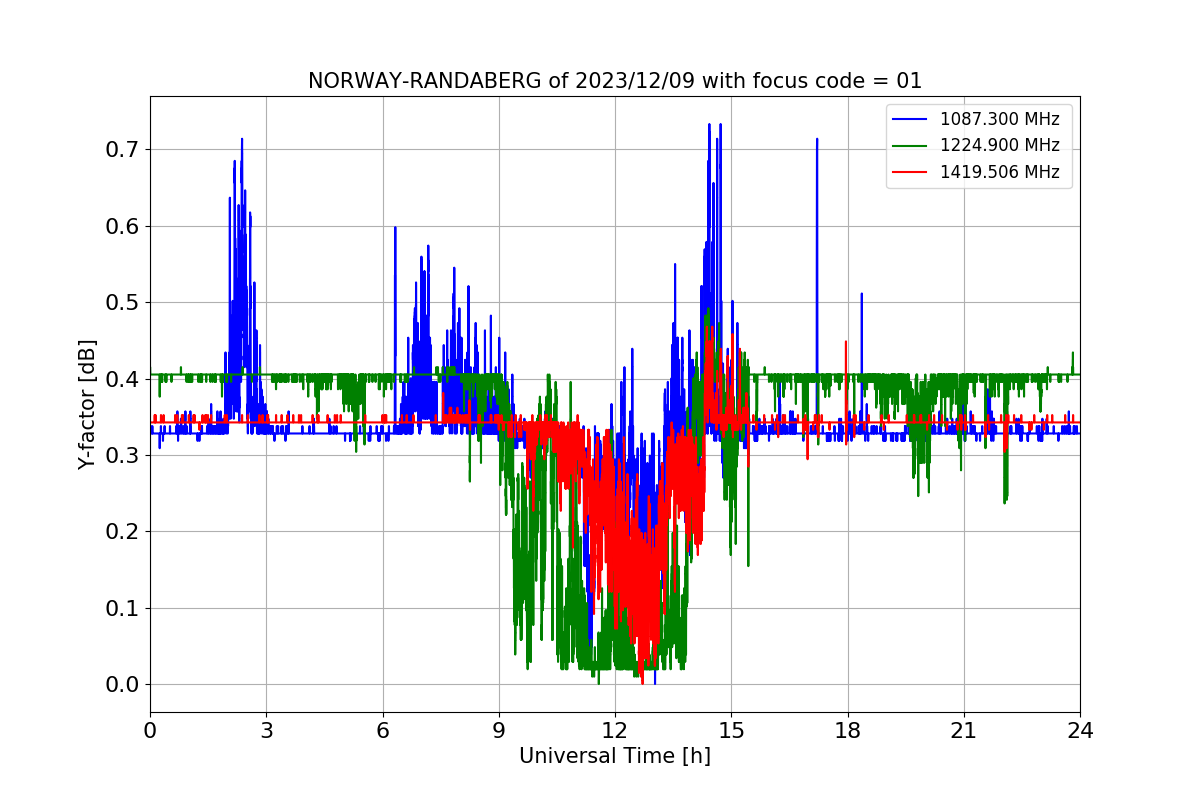
Task: Click the 15 x-axis tick label
Action: coord(731,731)
